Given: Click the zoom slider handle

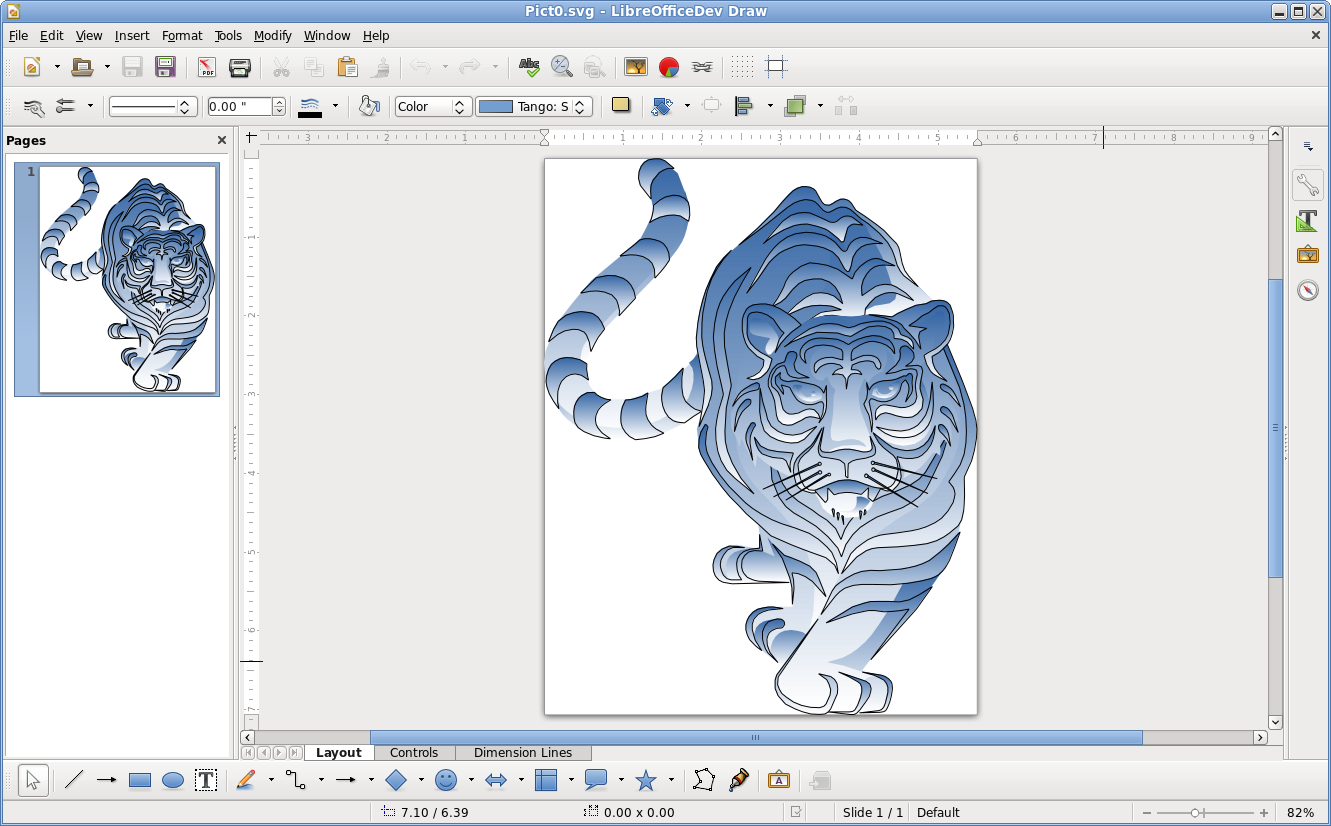Looking at the screenshot, I should pyautogui.click(x=1196, y=813).
